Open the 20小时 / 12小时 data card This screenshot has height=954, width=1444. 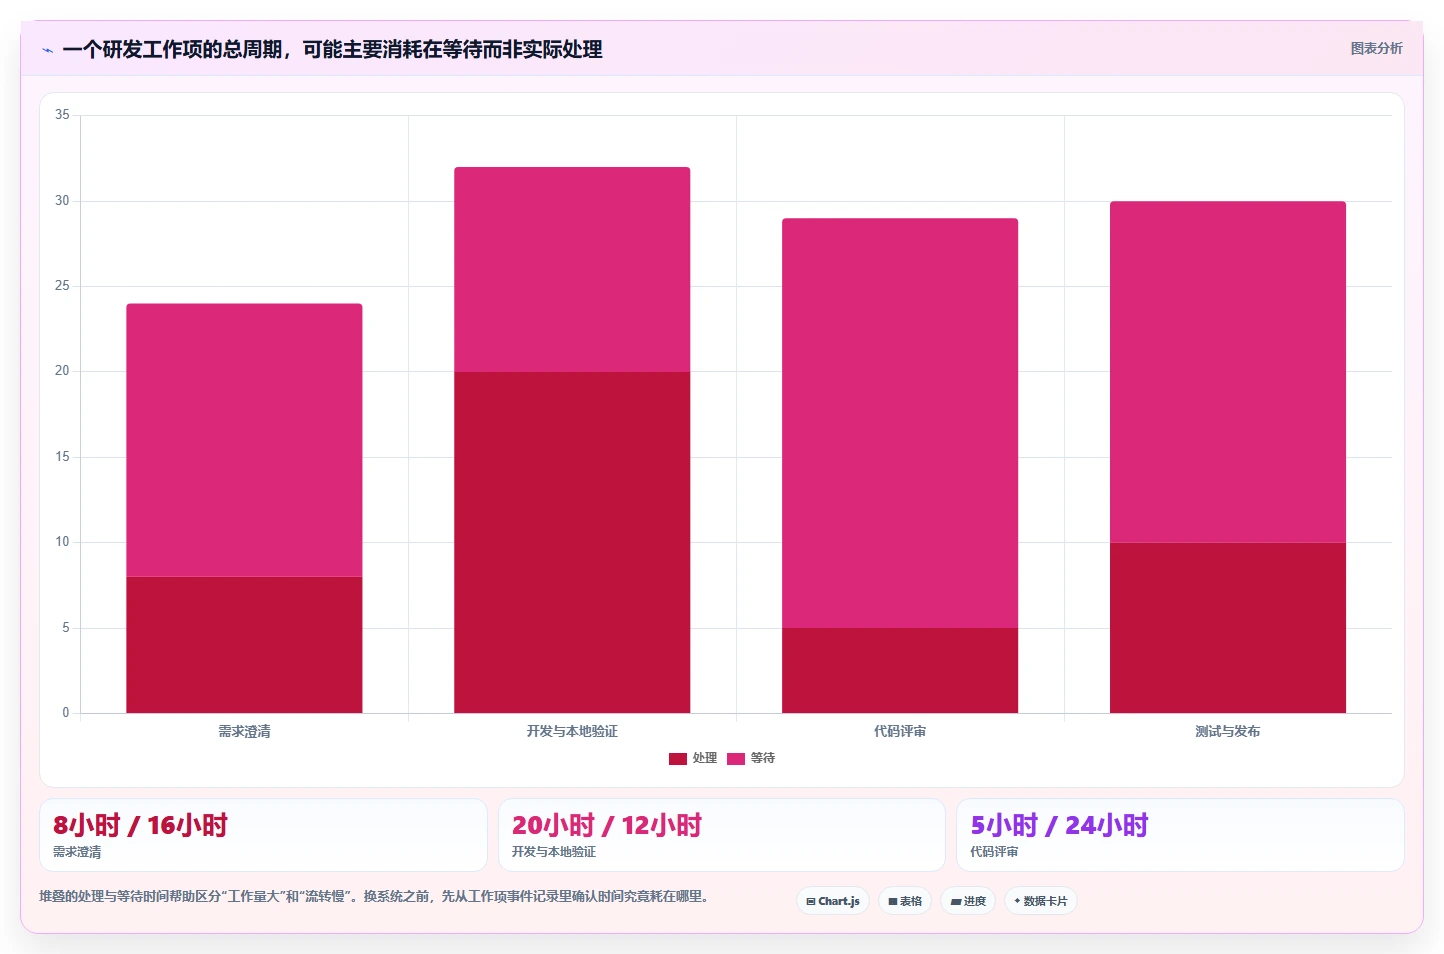722,835
